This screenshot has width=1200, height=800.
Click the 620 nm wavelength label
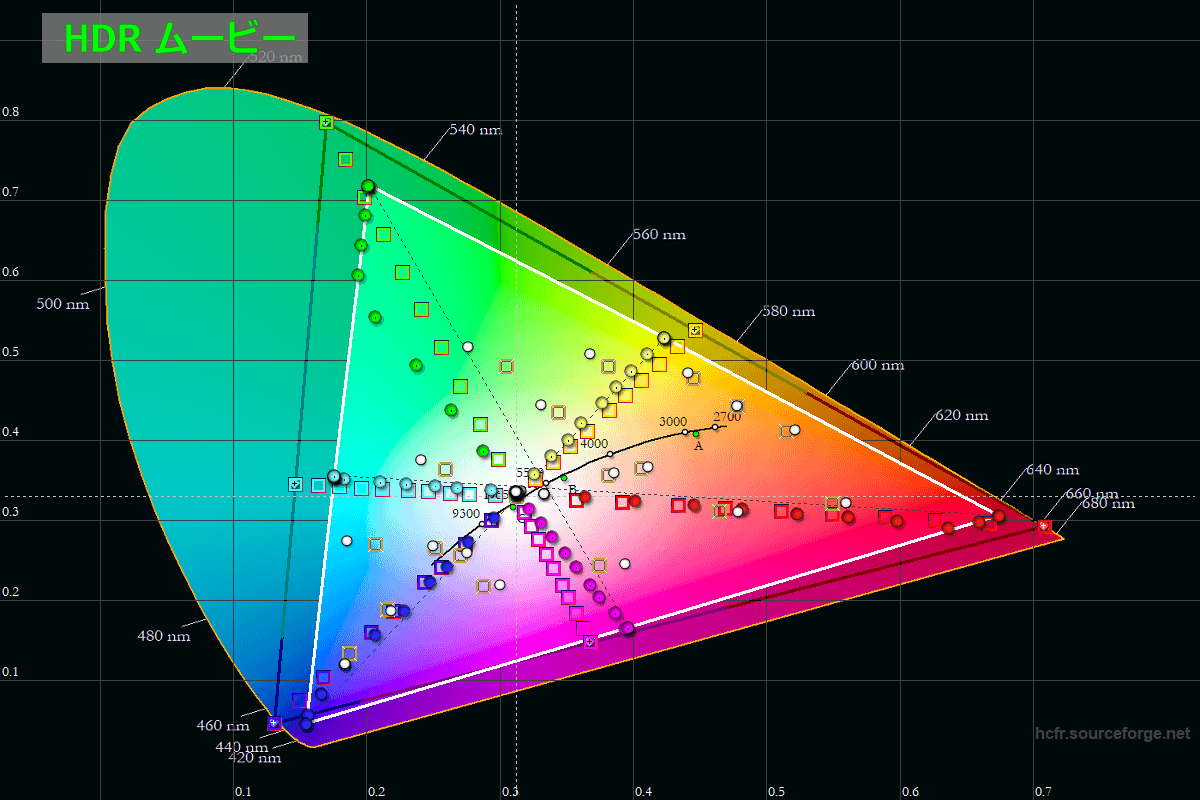pyautogui.click(x=961, y=415)
